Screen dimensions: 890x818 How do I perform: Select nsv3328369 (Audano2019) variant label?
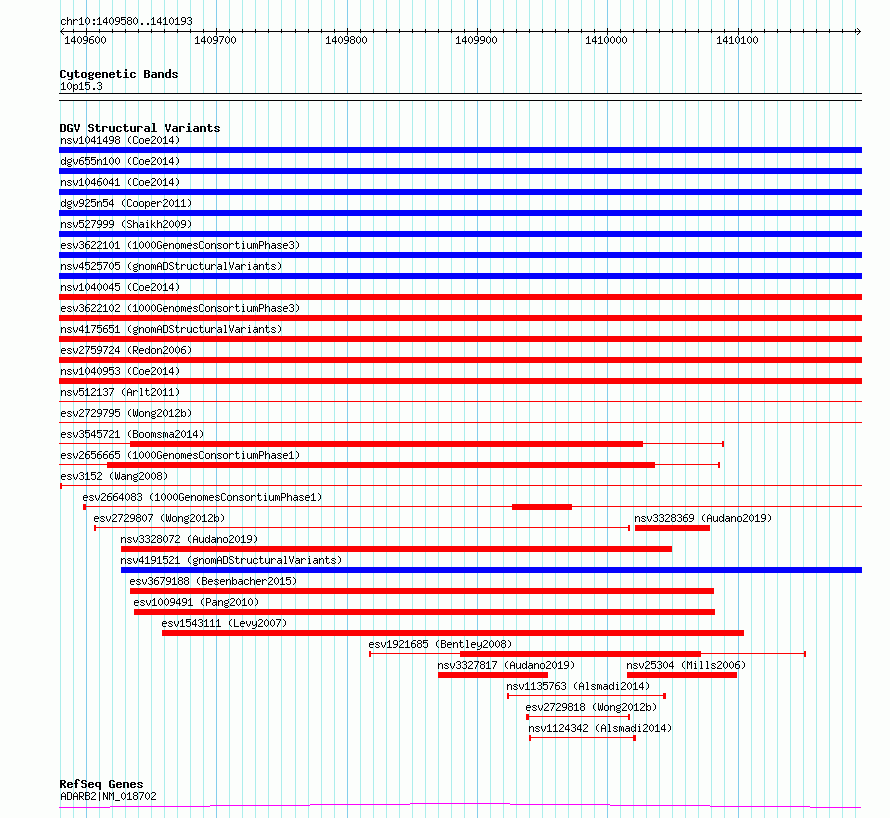tap(703, 518)
